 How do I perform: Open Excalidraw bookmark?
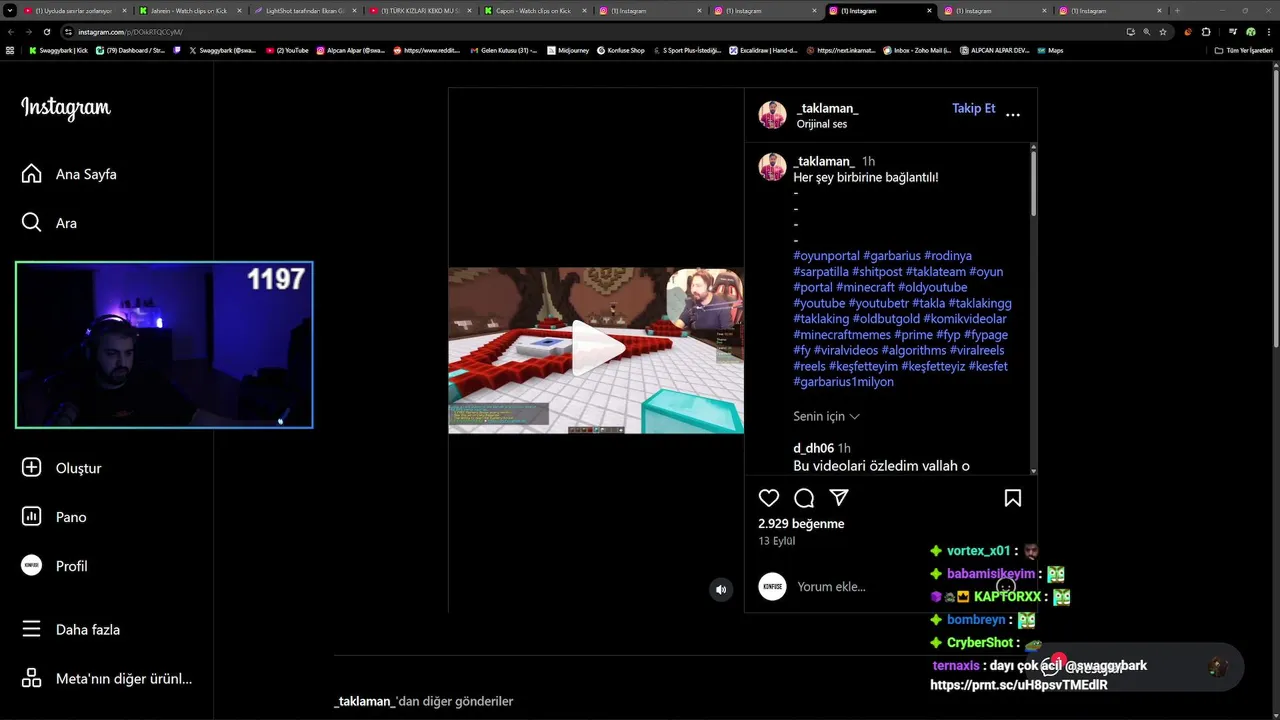coord(763,50)
